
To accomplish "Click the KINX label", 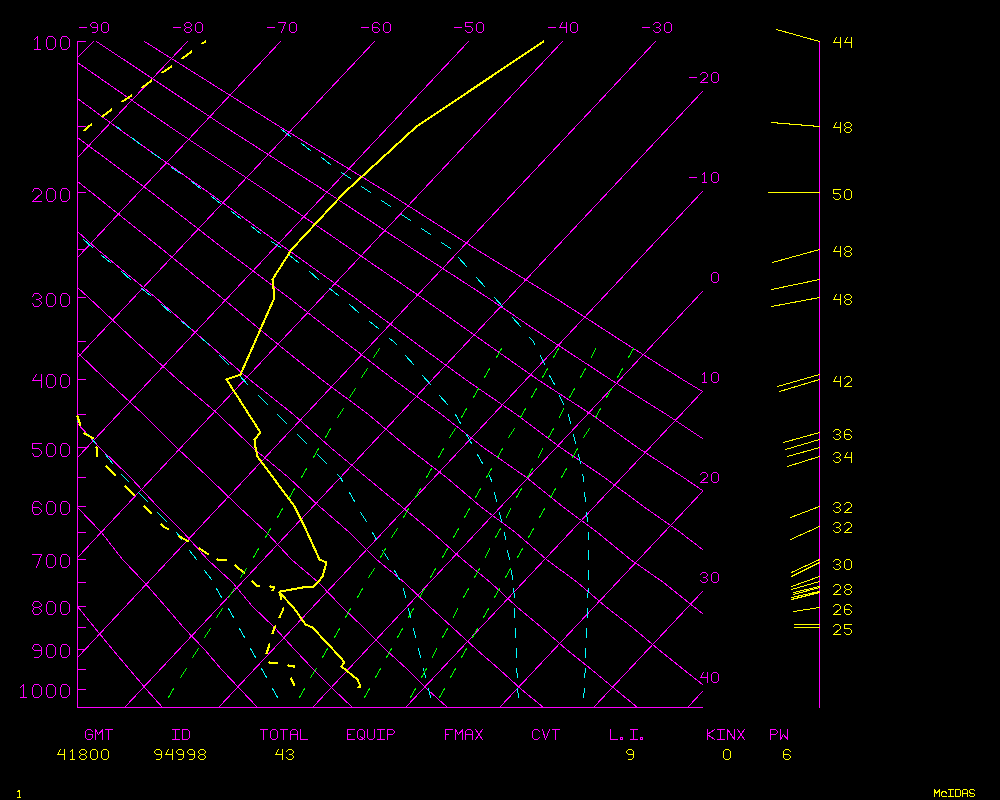I will 726,735.
